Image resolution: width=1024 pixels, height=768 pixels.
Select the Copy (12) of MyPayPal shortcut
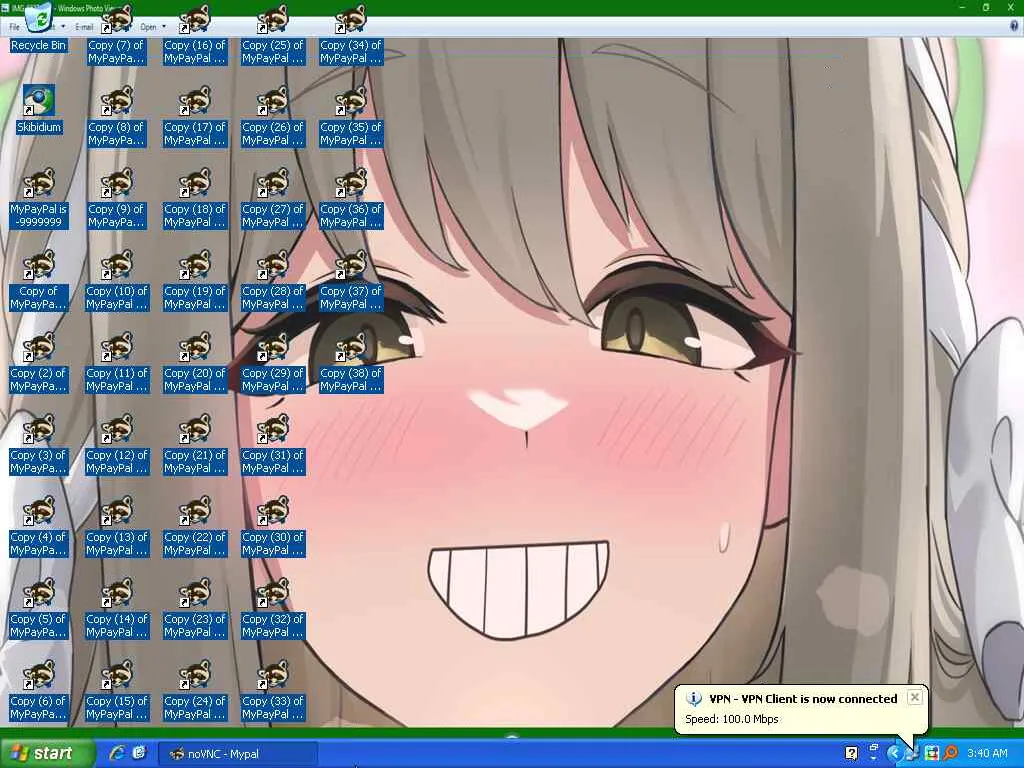point(117,444)
